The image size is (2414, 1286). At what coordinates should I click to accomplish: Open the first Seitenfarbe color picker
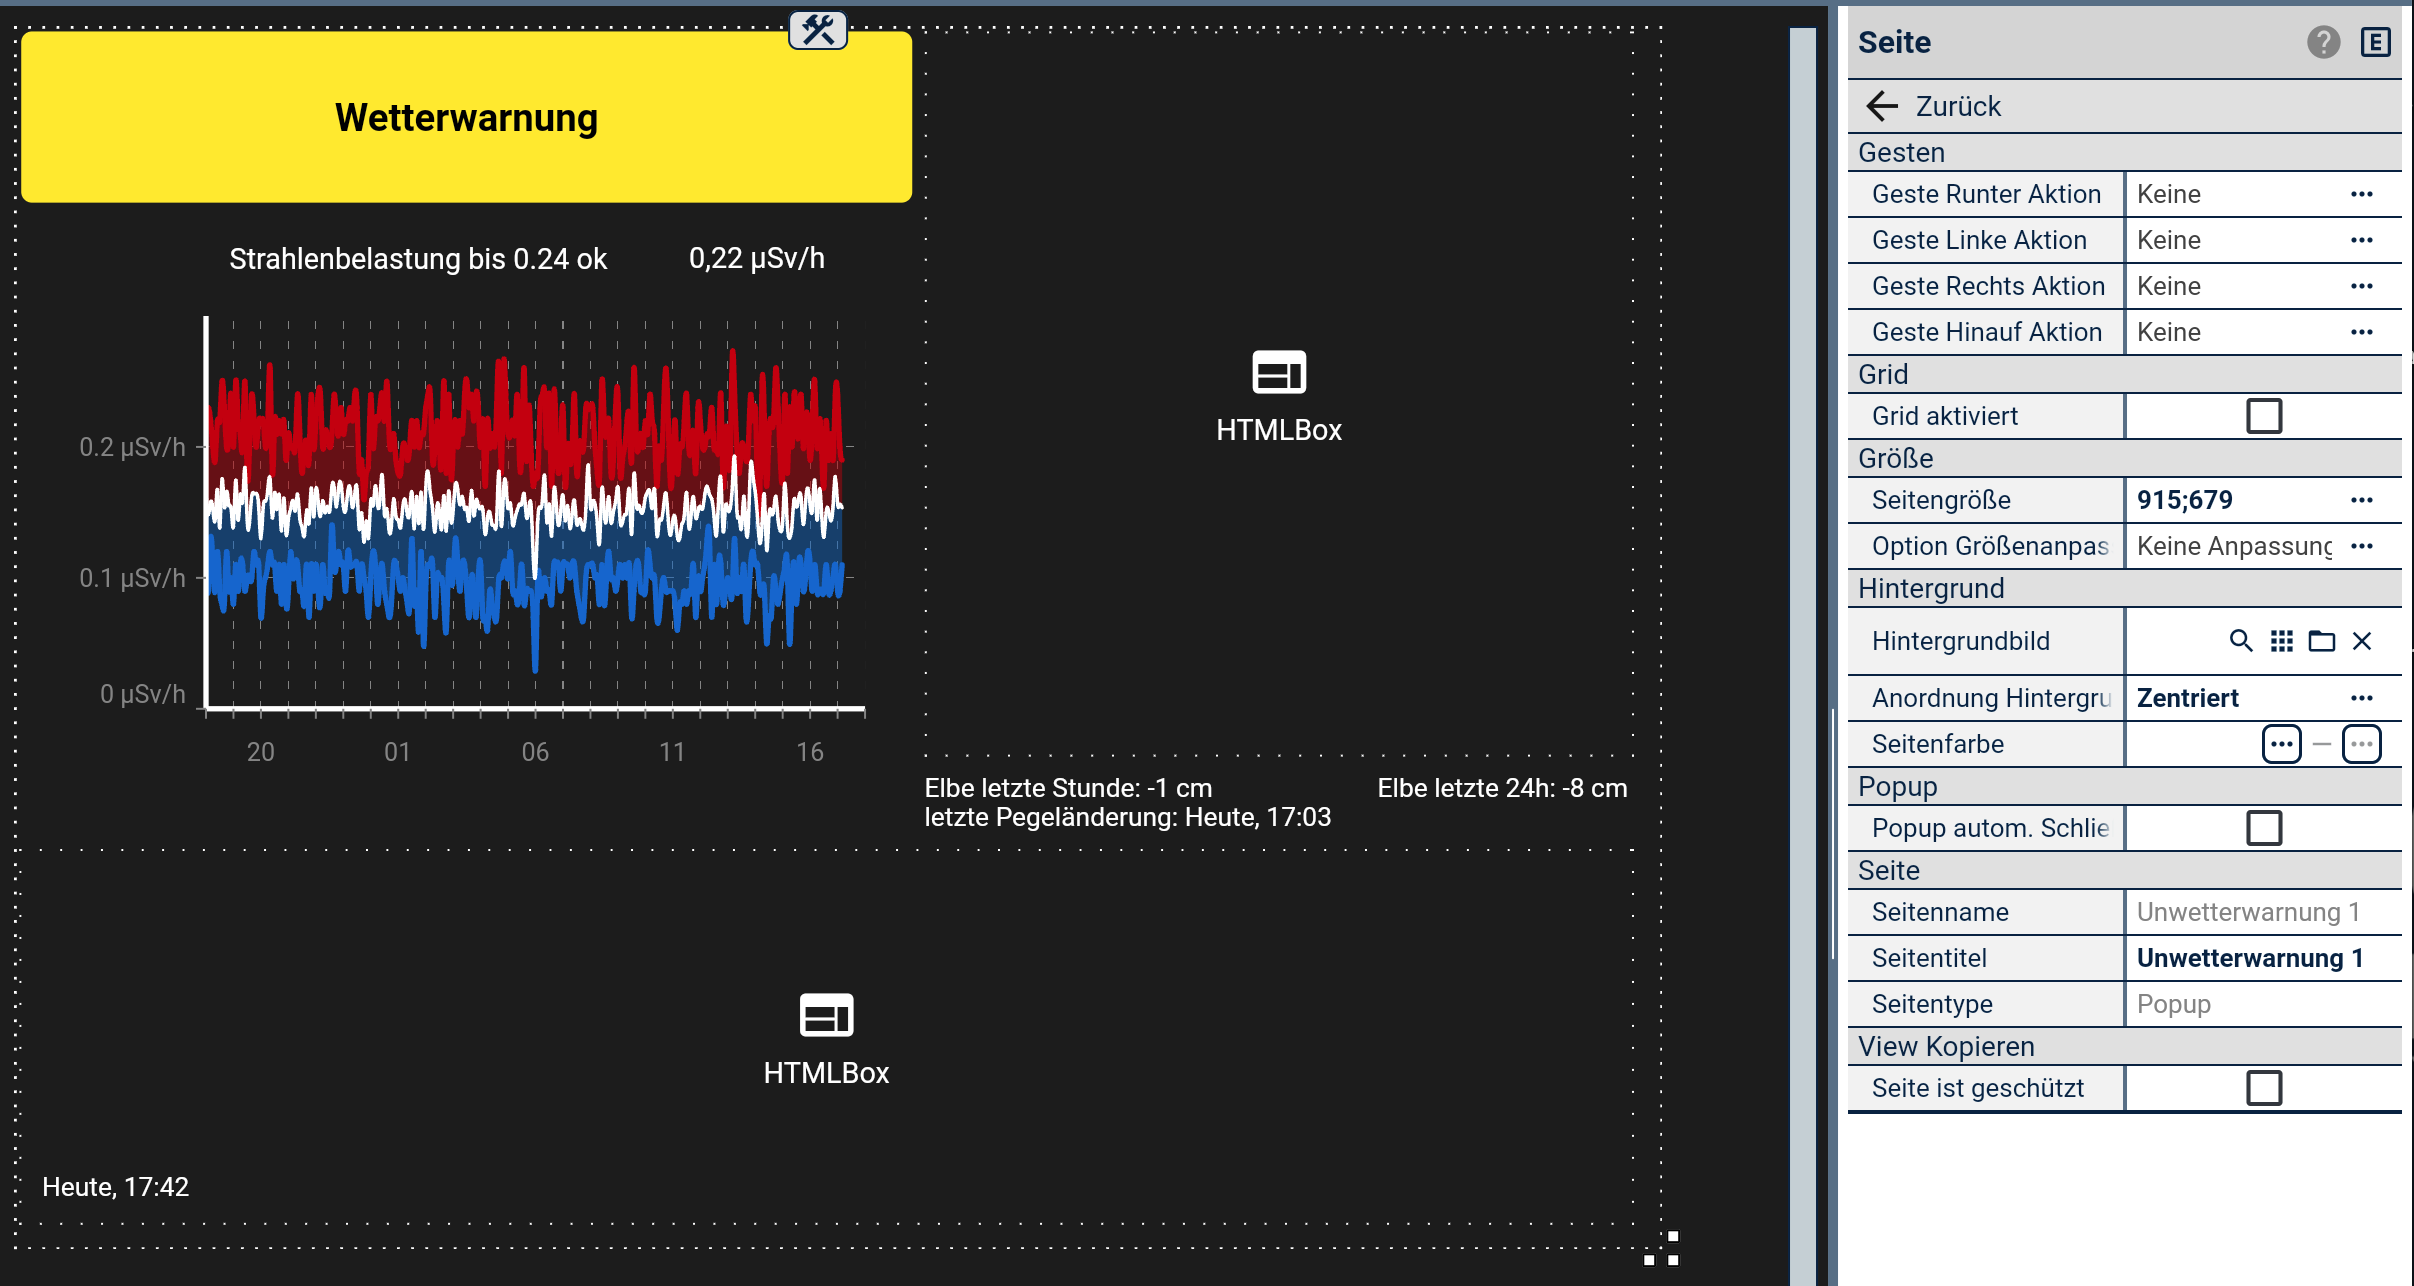pos(2282,744)
